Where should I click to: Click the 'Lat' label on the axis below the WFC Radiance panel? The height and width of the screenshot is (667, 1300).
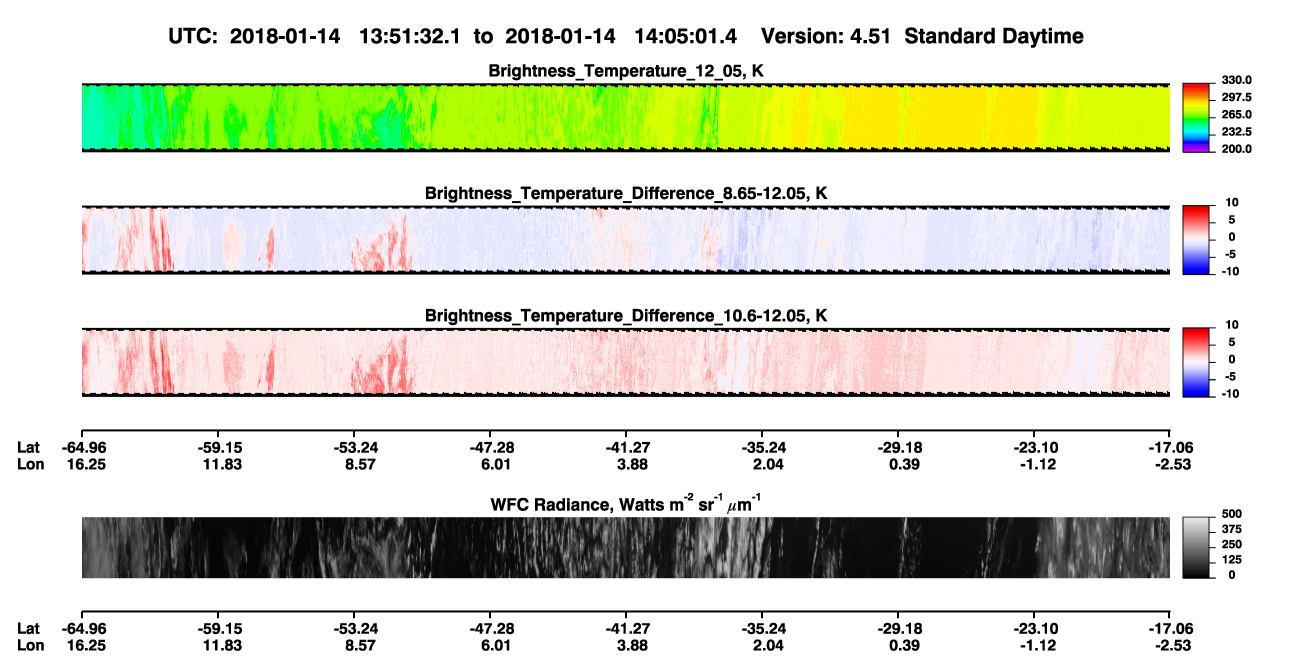29,628
